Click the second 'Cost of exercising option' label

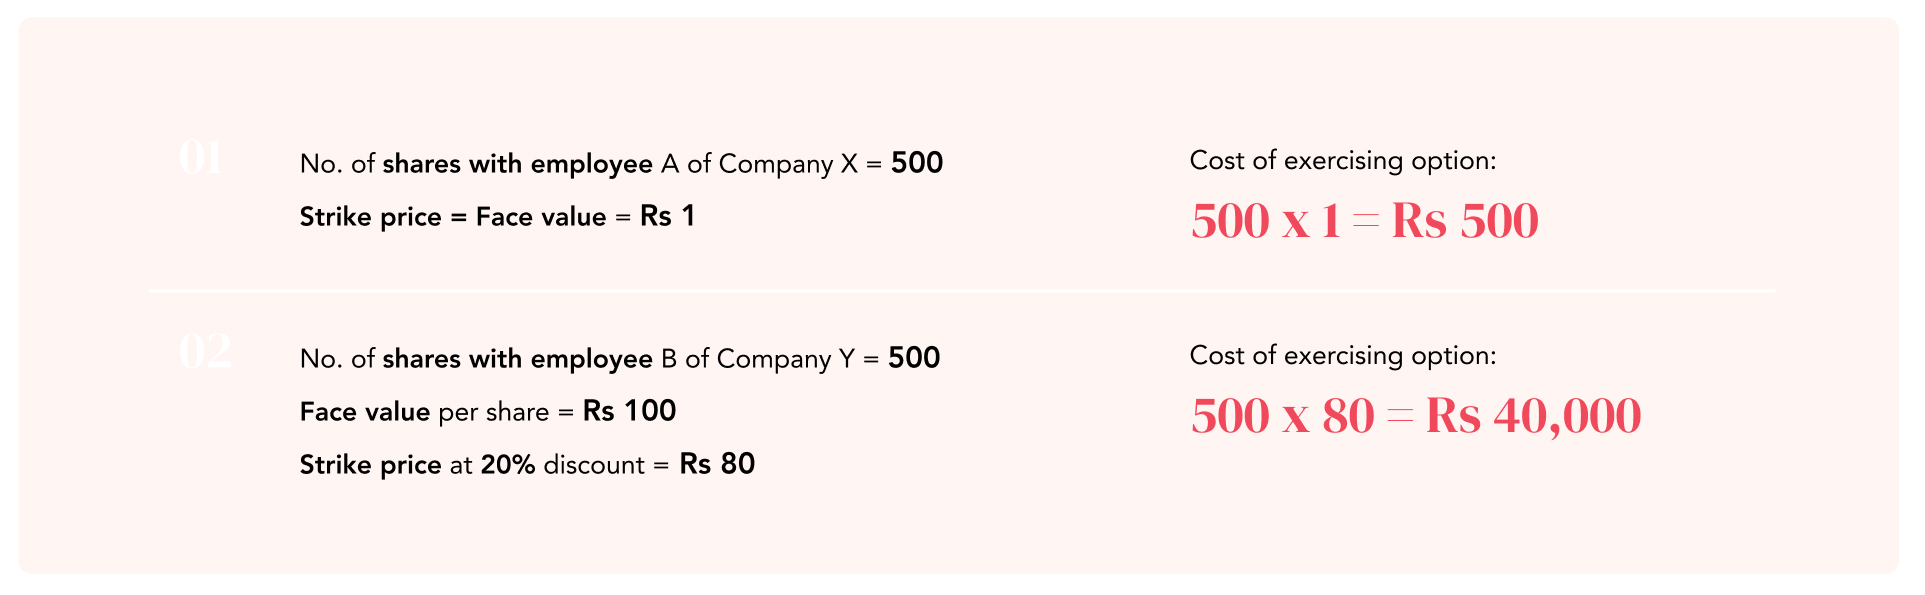[x=1343, y=356]
